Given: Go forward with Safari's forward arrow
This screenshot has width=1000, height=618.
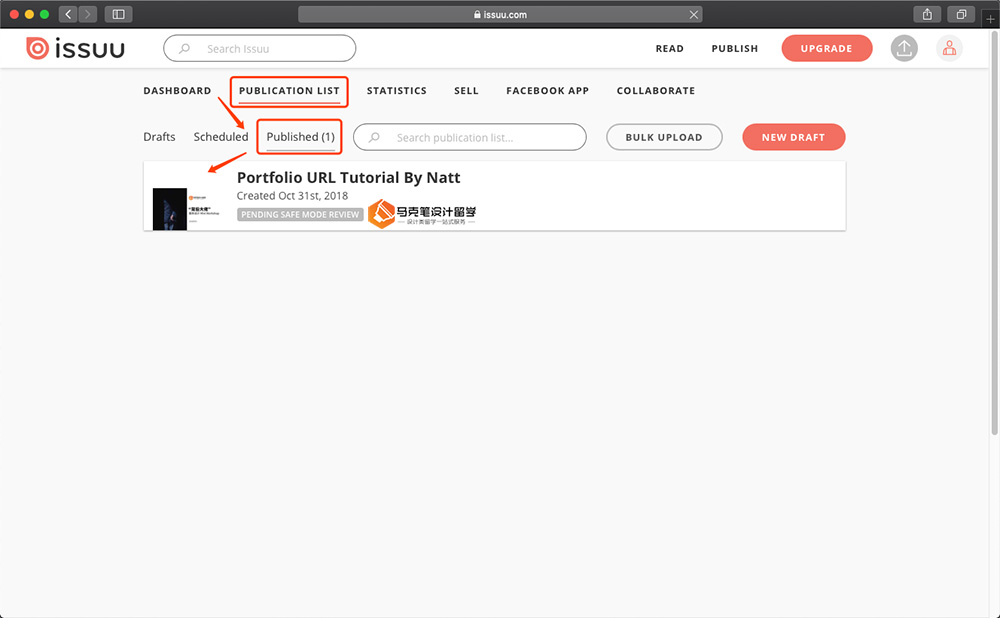Looking at the screenshot, I should click(x=87, y=14).
